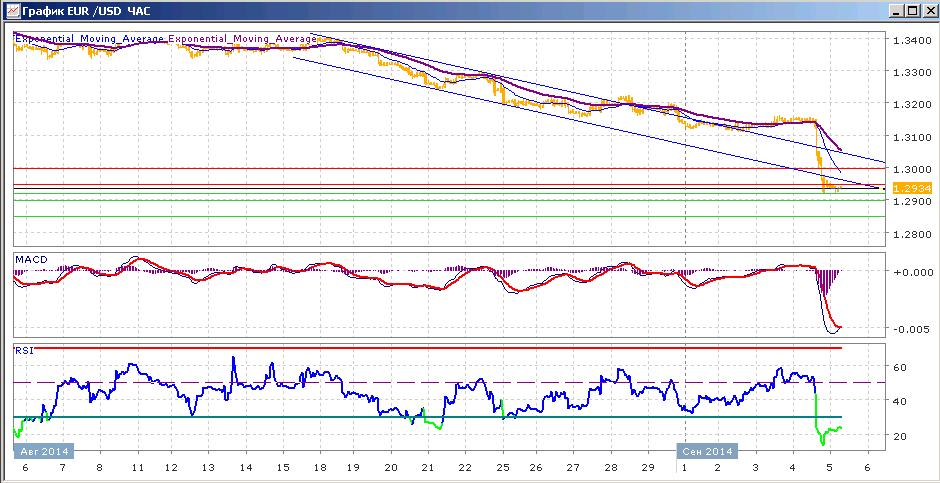Click date axis label 25

(501, 467)
